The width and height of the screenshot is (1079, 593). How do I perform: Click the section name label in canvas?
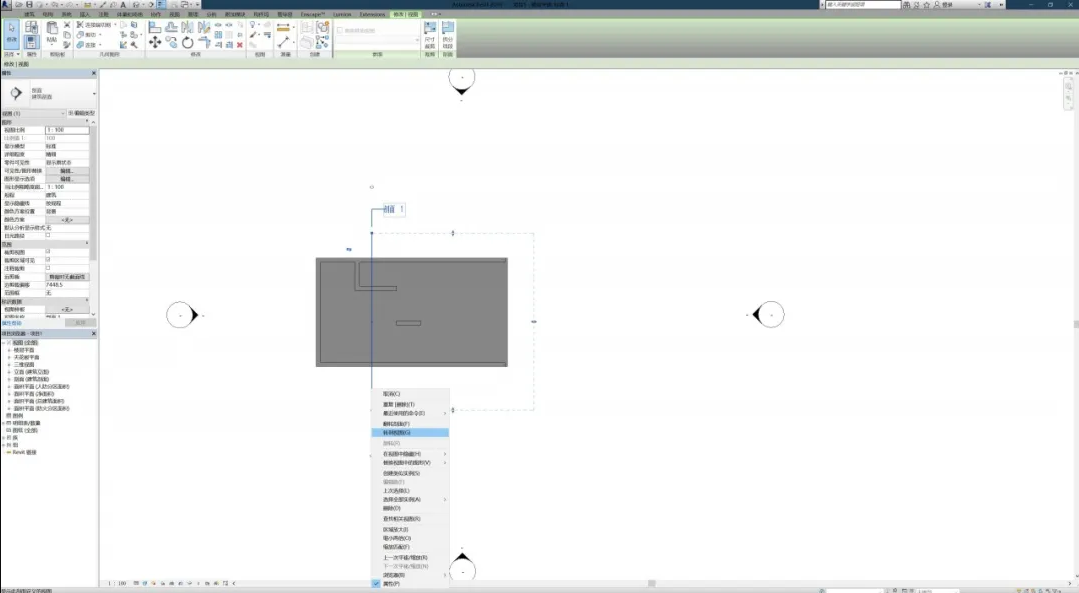pos(394,209)
